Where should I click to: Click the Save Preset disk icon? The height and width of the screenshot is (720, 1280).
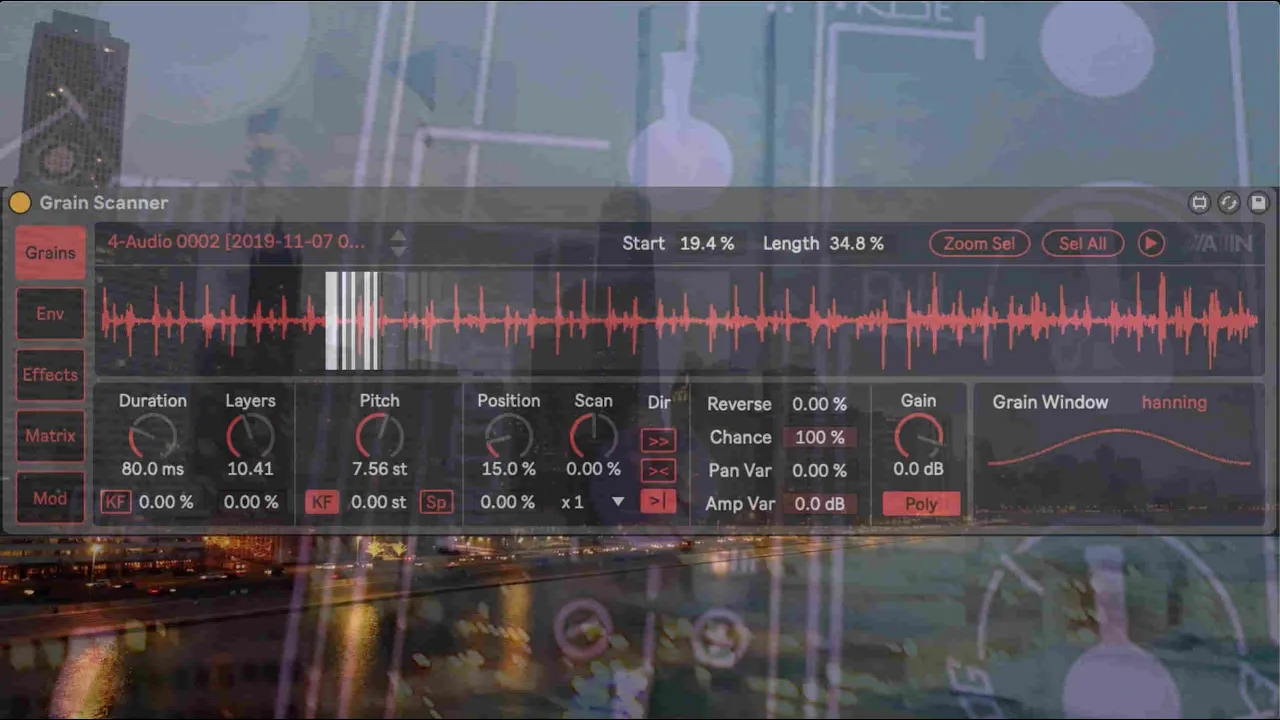[x=1258, y=203]
